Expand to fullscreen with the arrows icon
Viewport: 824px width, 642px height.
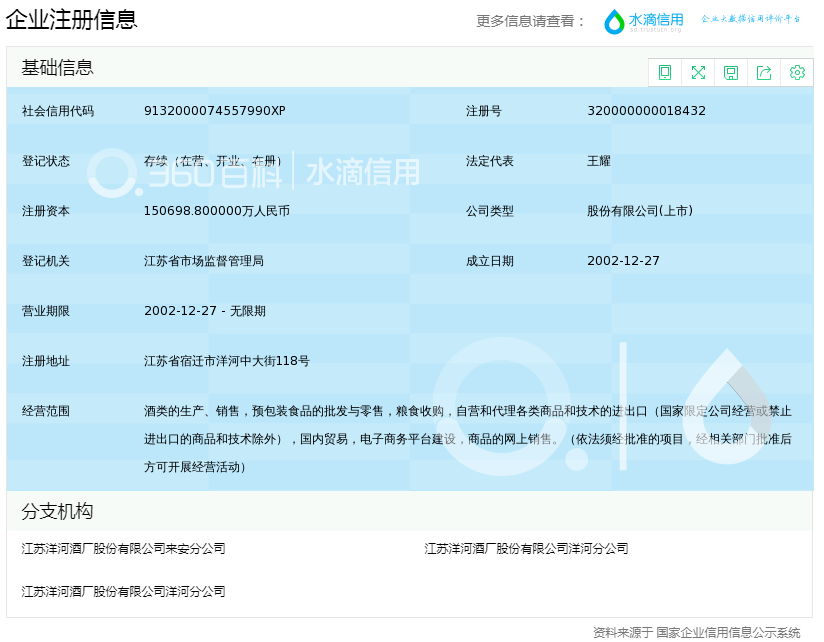click(698, 73)
